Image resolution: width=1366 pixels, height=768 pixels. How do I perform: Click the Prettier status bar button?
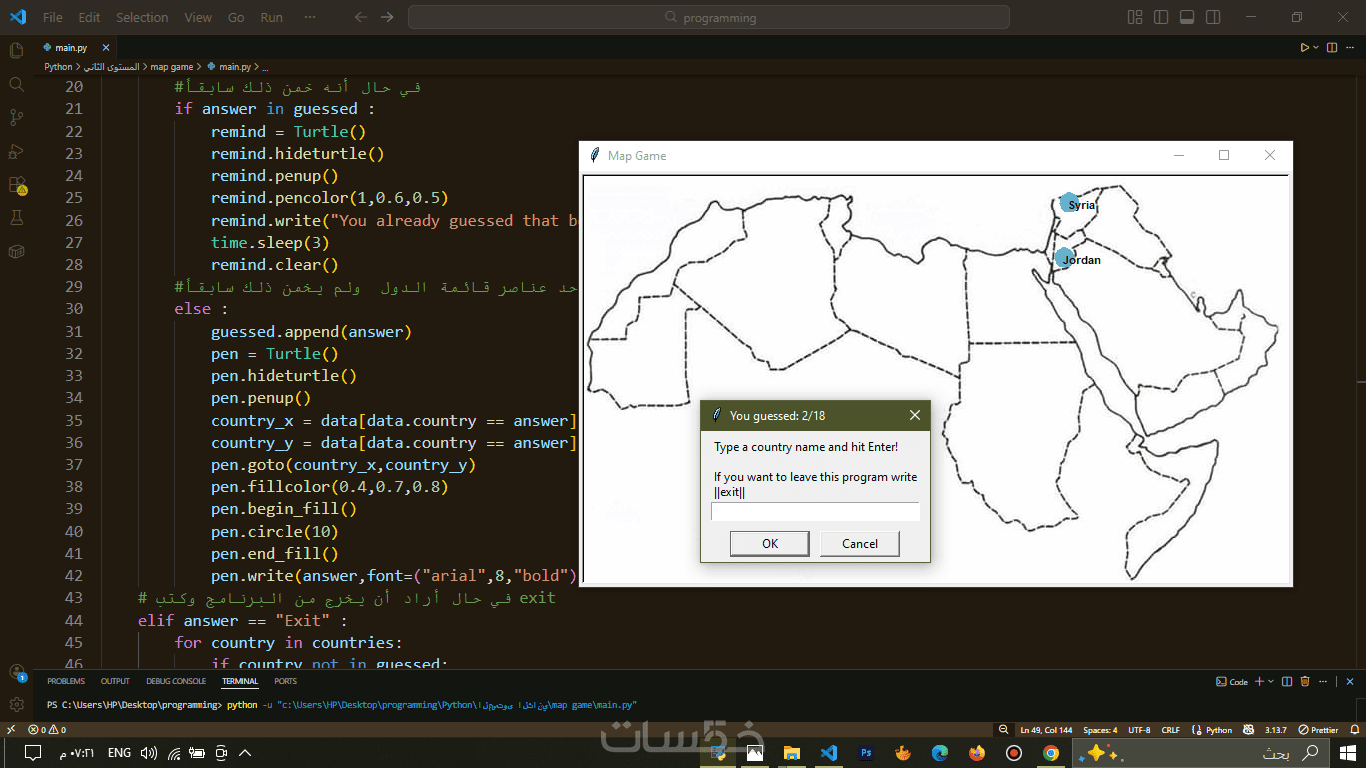(1319, 730)
